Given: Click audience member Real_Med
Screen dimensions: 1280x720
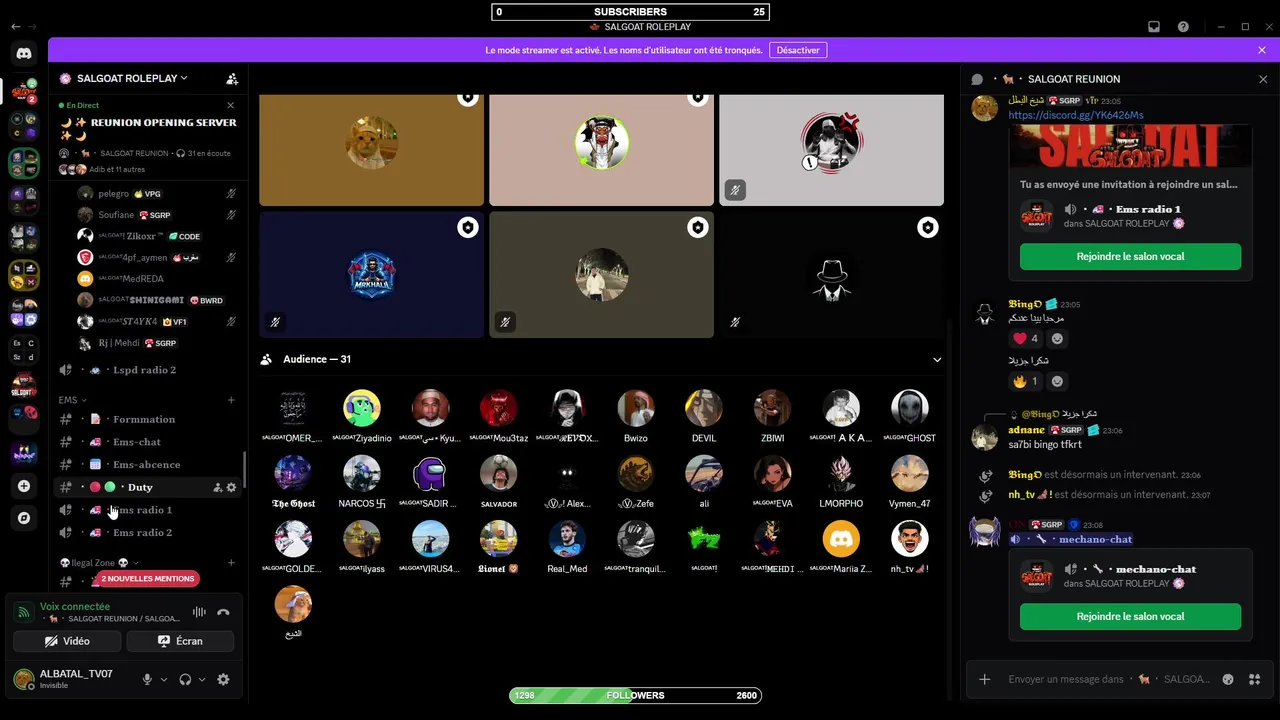Looking at the screenshot, I should pos(567,547).
